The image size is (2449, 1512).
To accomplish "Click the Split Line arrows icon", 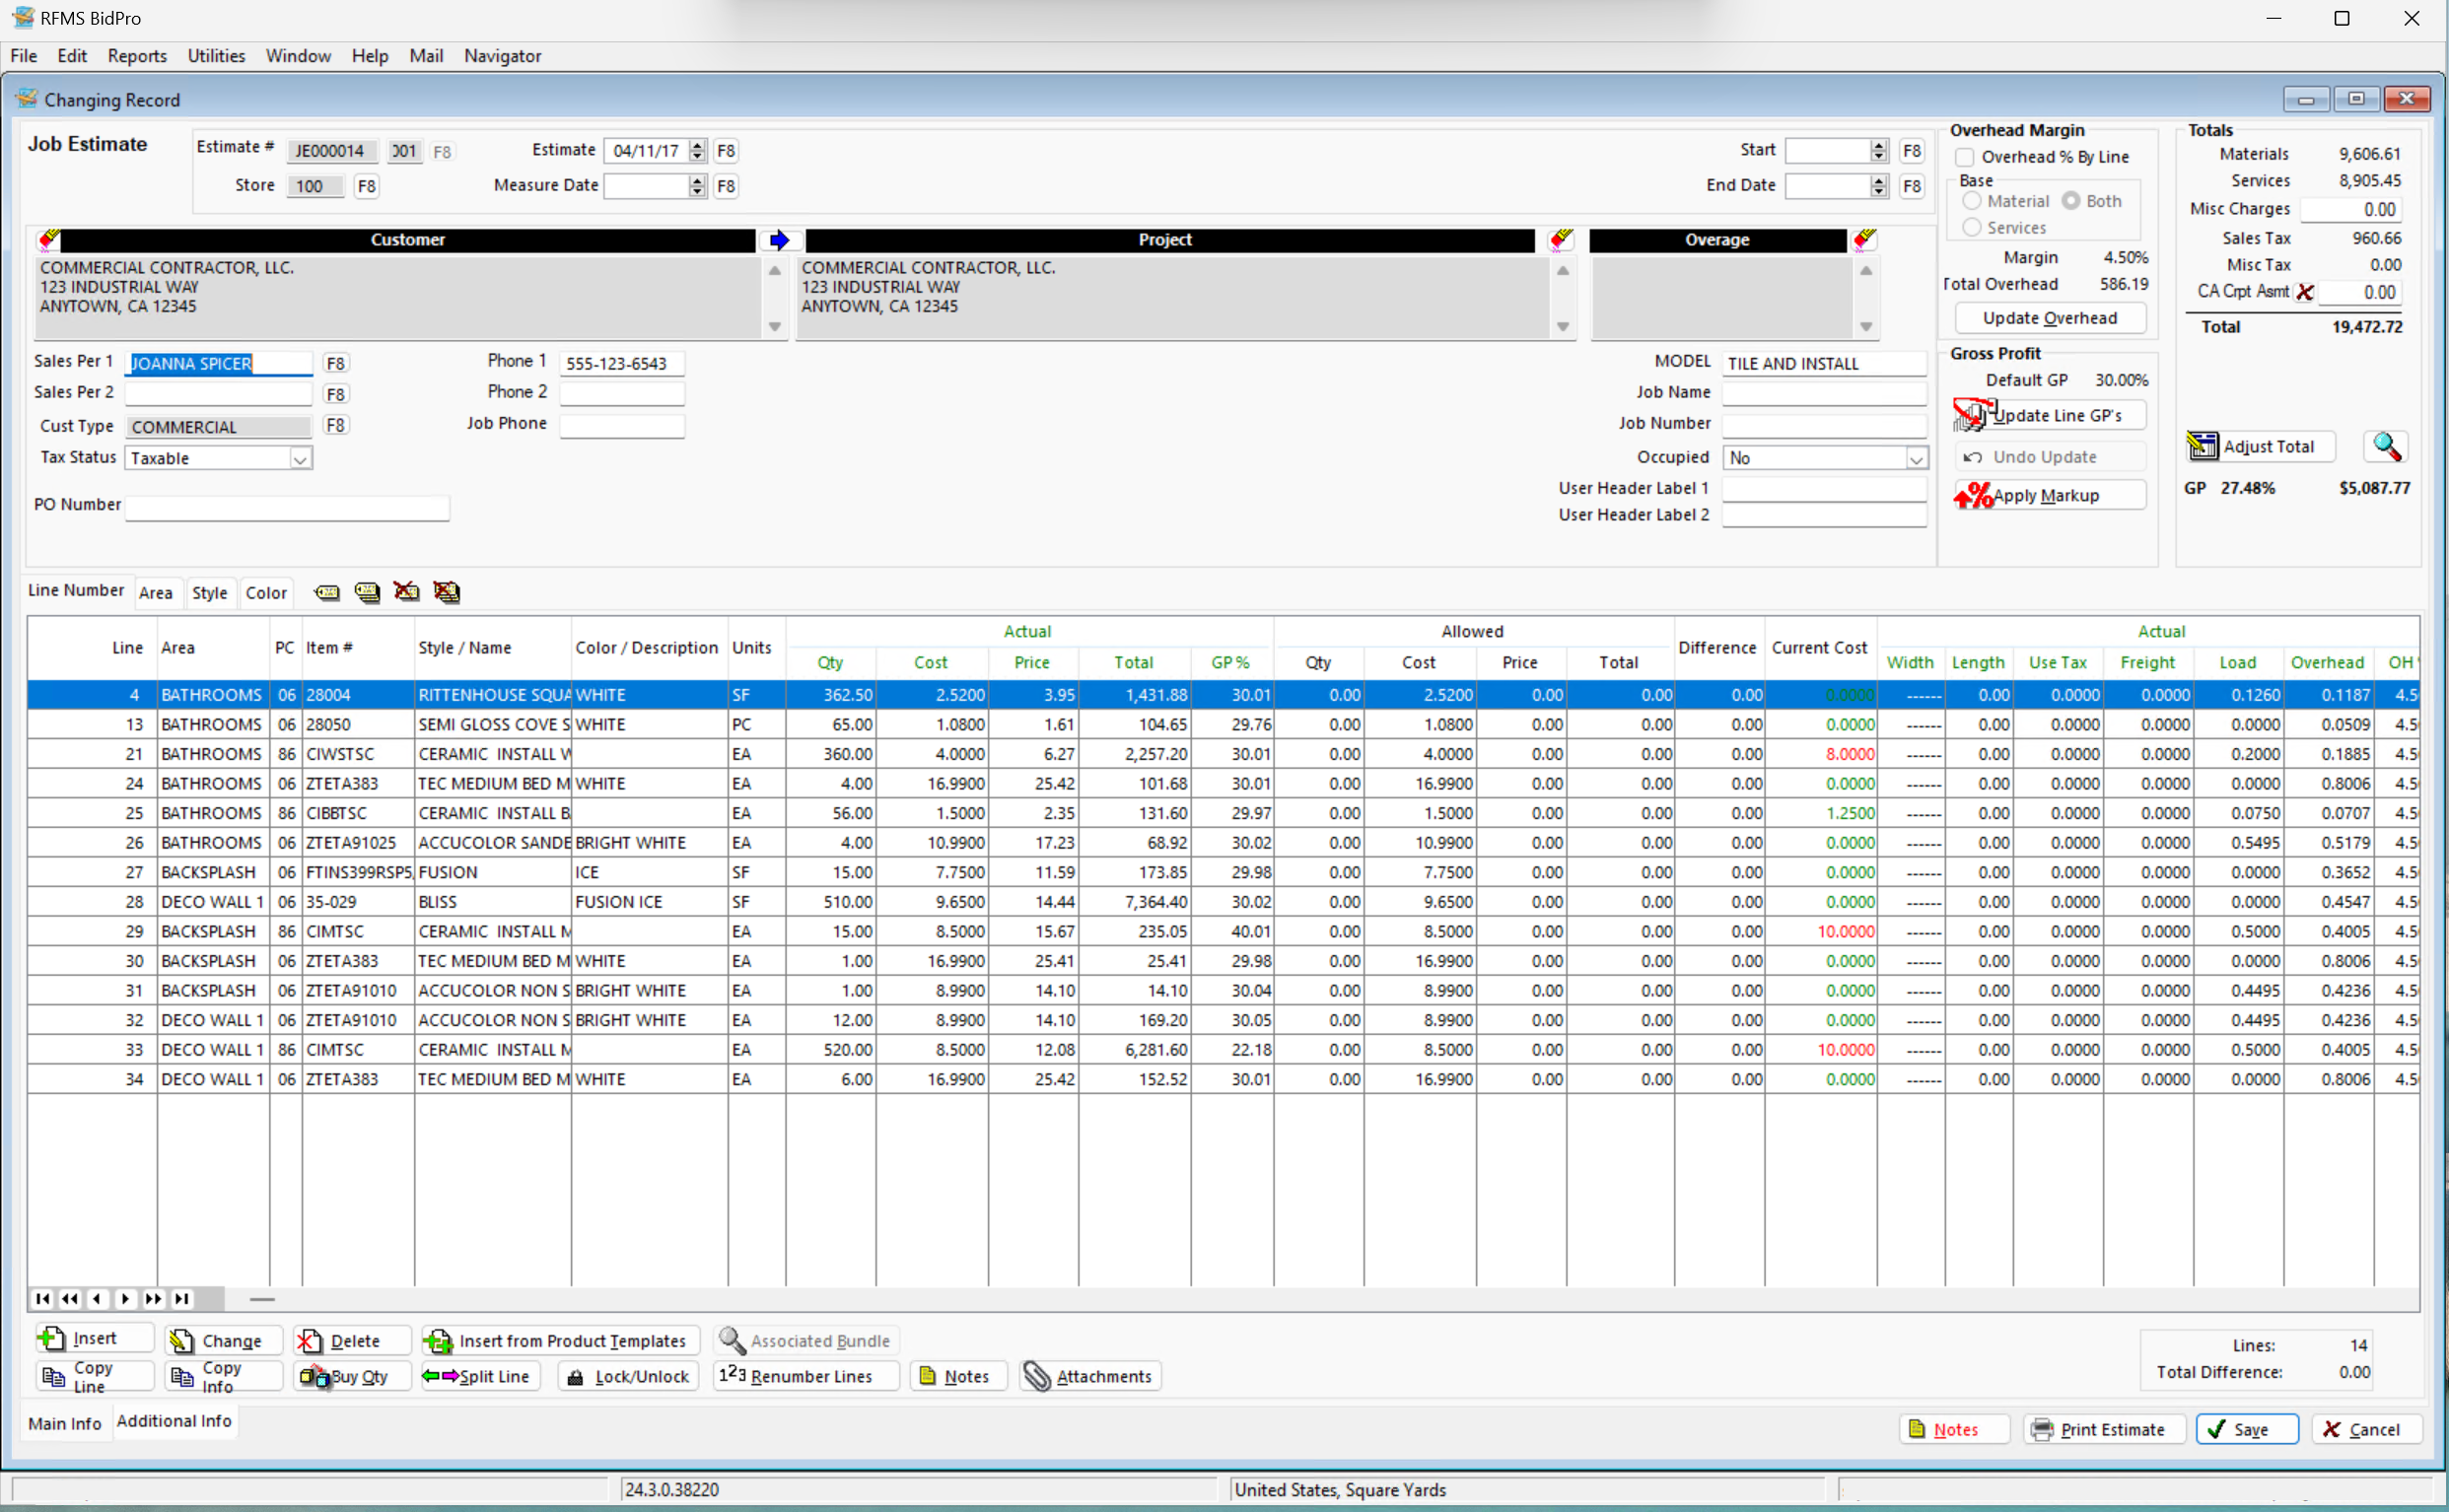I will (x=440, y=1376).
